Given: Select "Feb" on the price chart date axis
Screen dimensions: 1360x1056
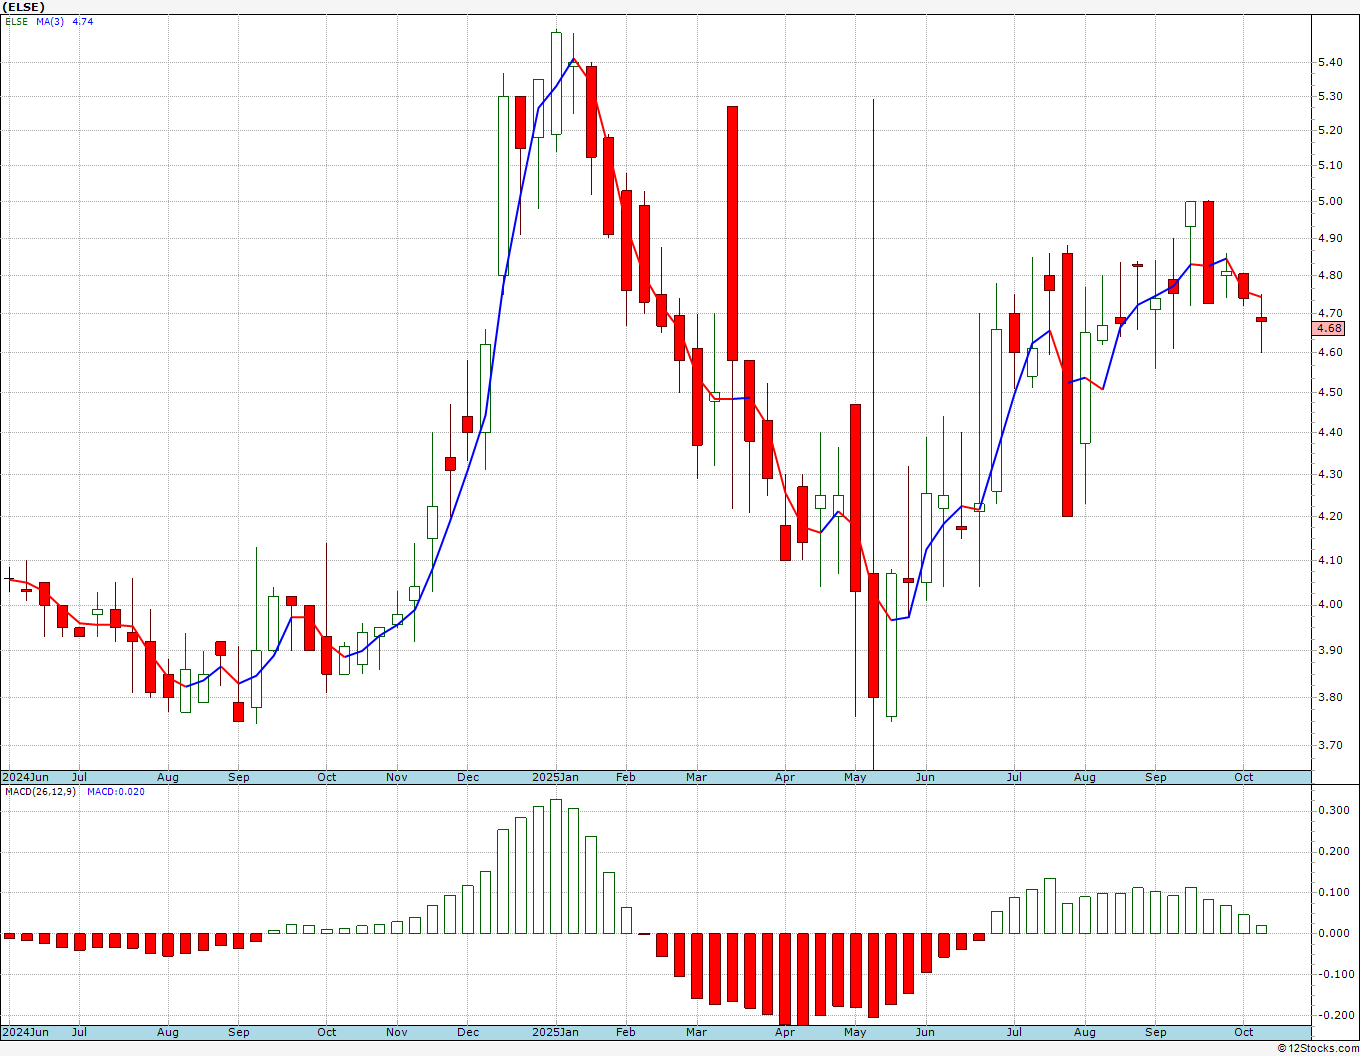Looking at the screenshot, I should click(x=626, y=777).
